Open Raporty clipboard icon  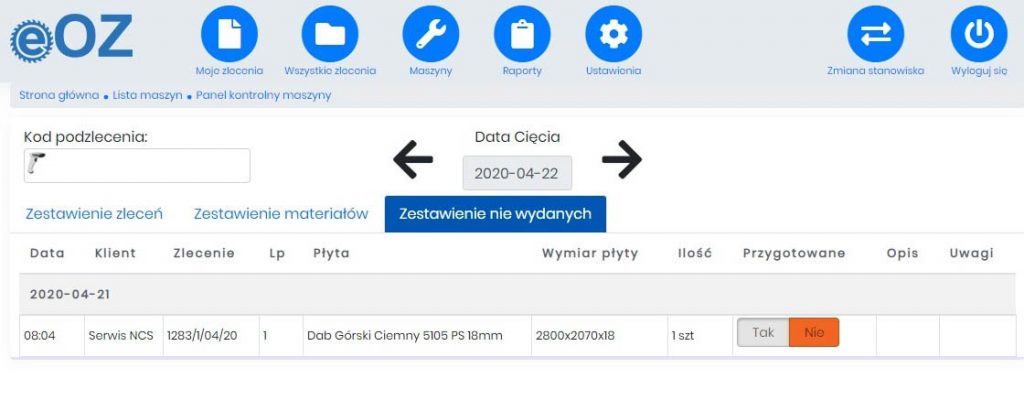coord(522,34)
